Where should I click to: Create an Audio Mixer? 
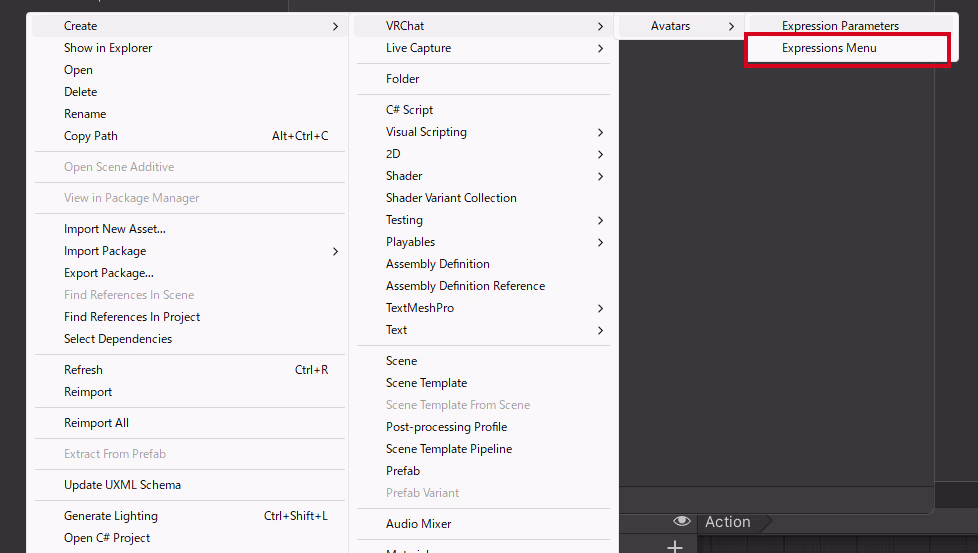coord(483,524)
